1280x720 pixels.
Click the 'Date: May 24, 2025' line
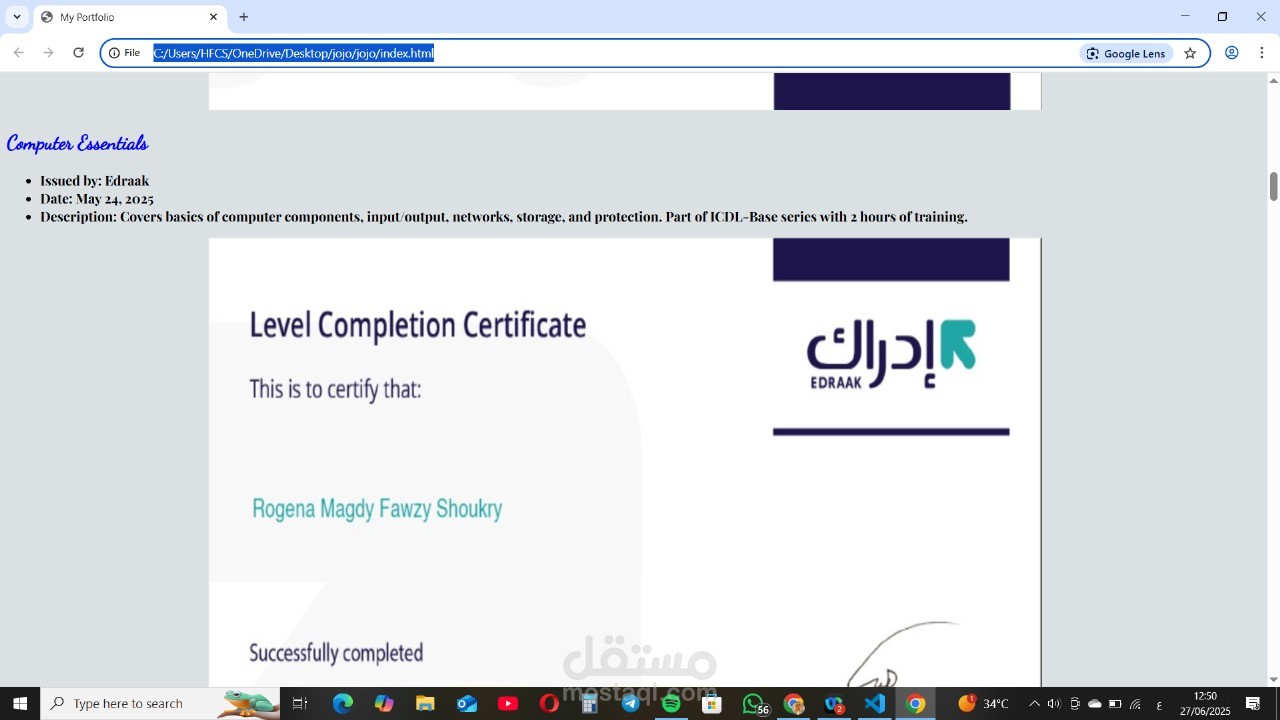[x=97, y=199]
